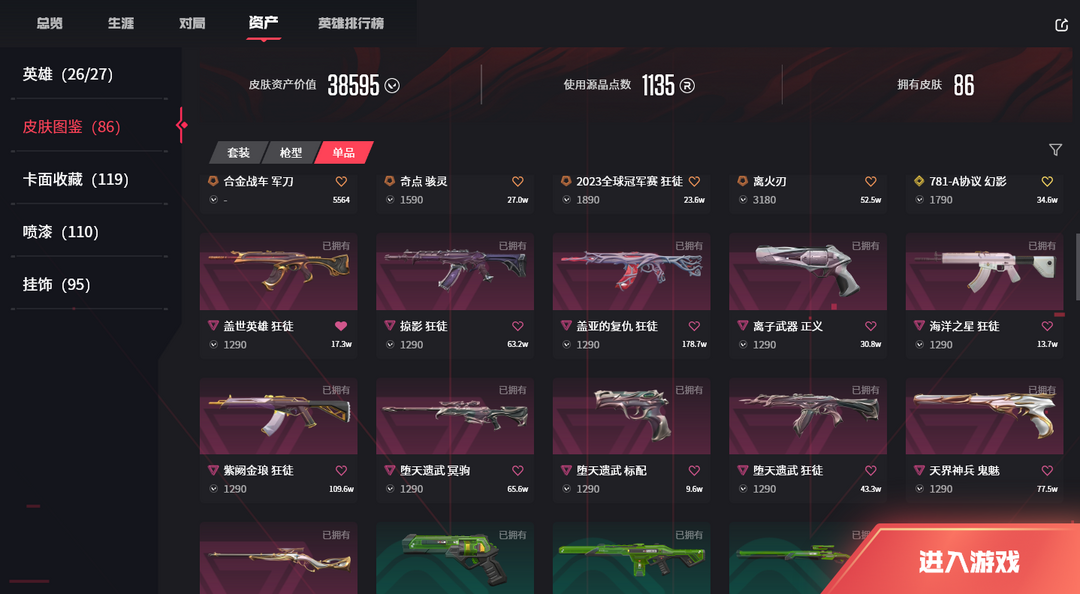The image size is (1080, 594).
Task: Click the tier icon beside 天界神兵 鬼魅
Action: coord(919,470)
